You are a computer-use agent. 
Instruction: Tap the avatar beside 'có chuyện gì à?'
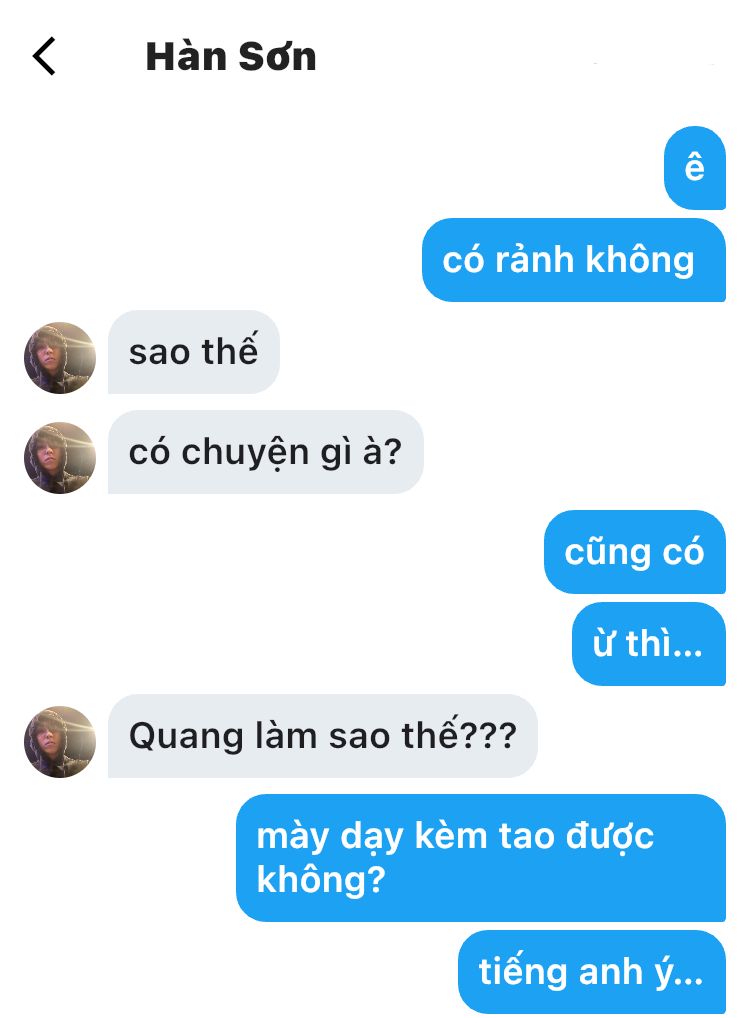(x=60, y=458)
